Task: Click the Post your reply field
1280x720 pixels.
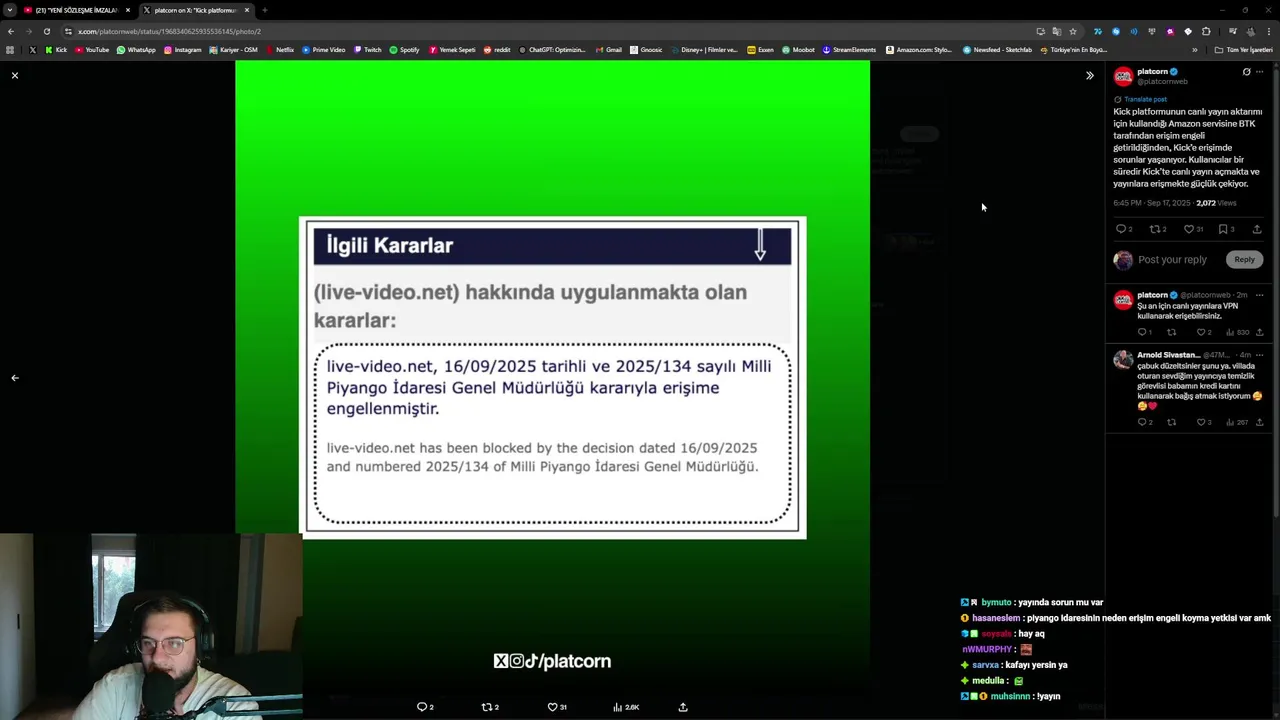Action: click(1172, 260)
